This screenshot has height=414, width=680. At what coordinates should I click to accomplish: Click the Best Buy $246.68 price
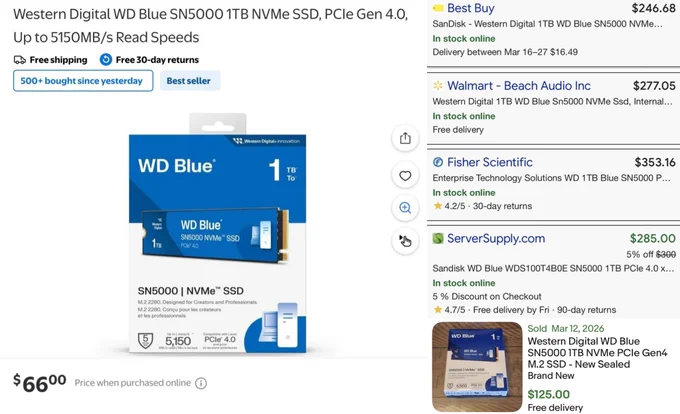653,8
